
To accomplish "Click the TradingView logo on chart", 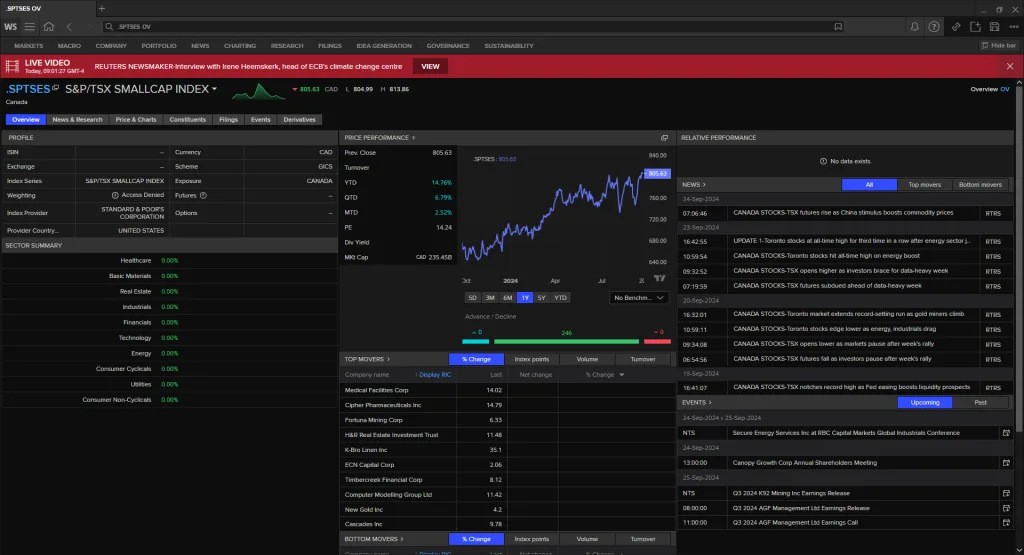I will click(x=660, y=278).
